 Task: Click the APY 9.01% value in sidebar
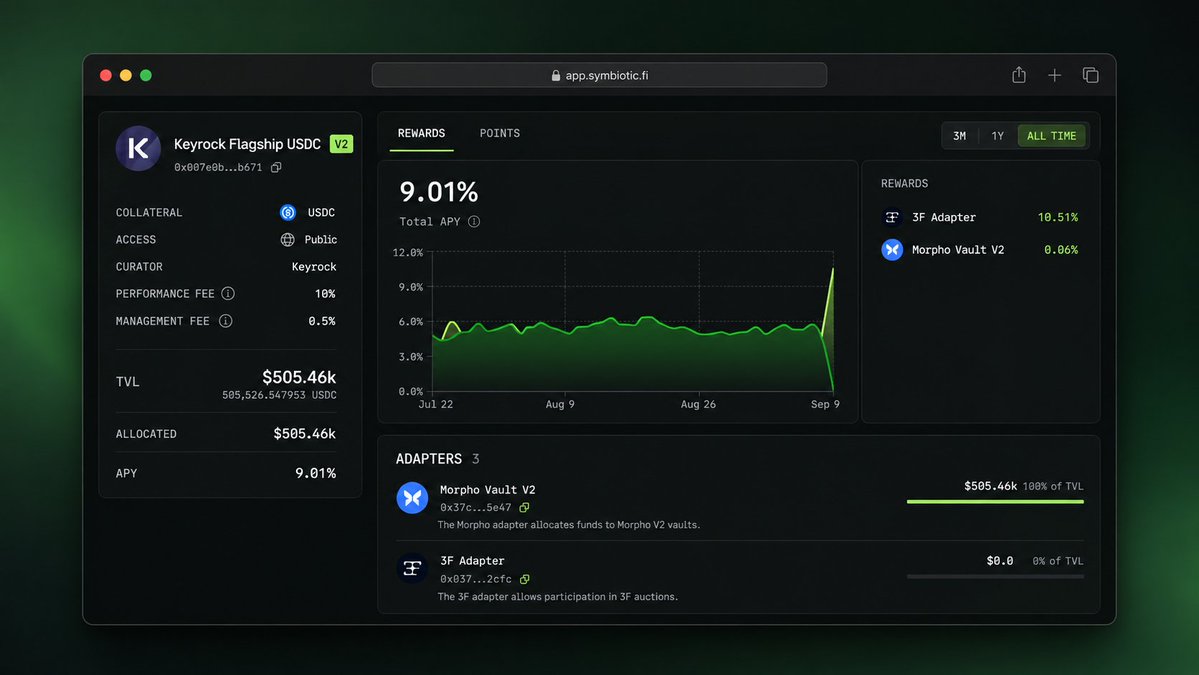[x=316, y=473]
